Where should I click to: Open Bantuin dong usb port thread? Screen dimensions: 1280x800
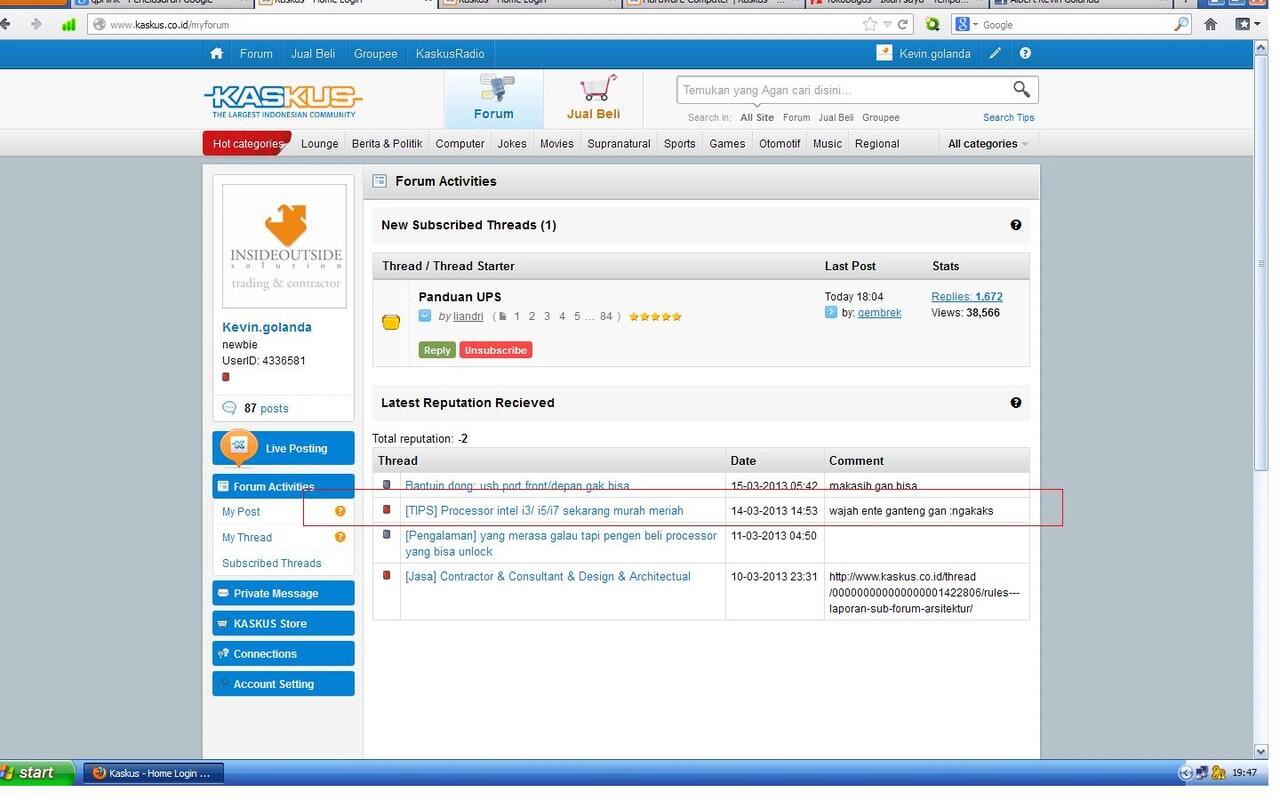tap(517, 486)
